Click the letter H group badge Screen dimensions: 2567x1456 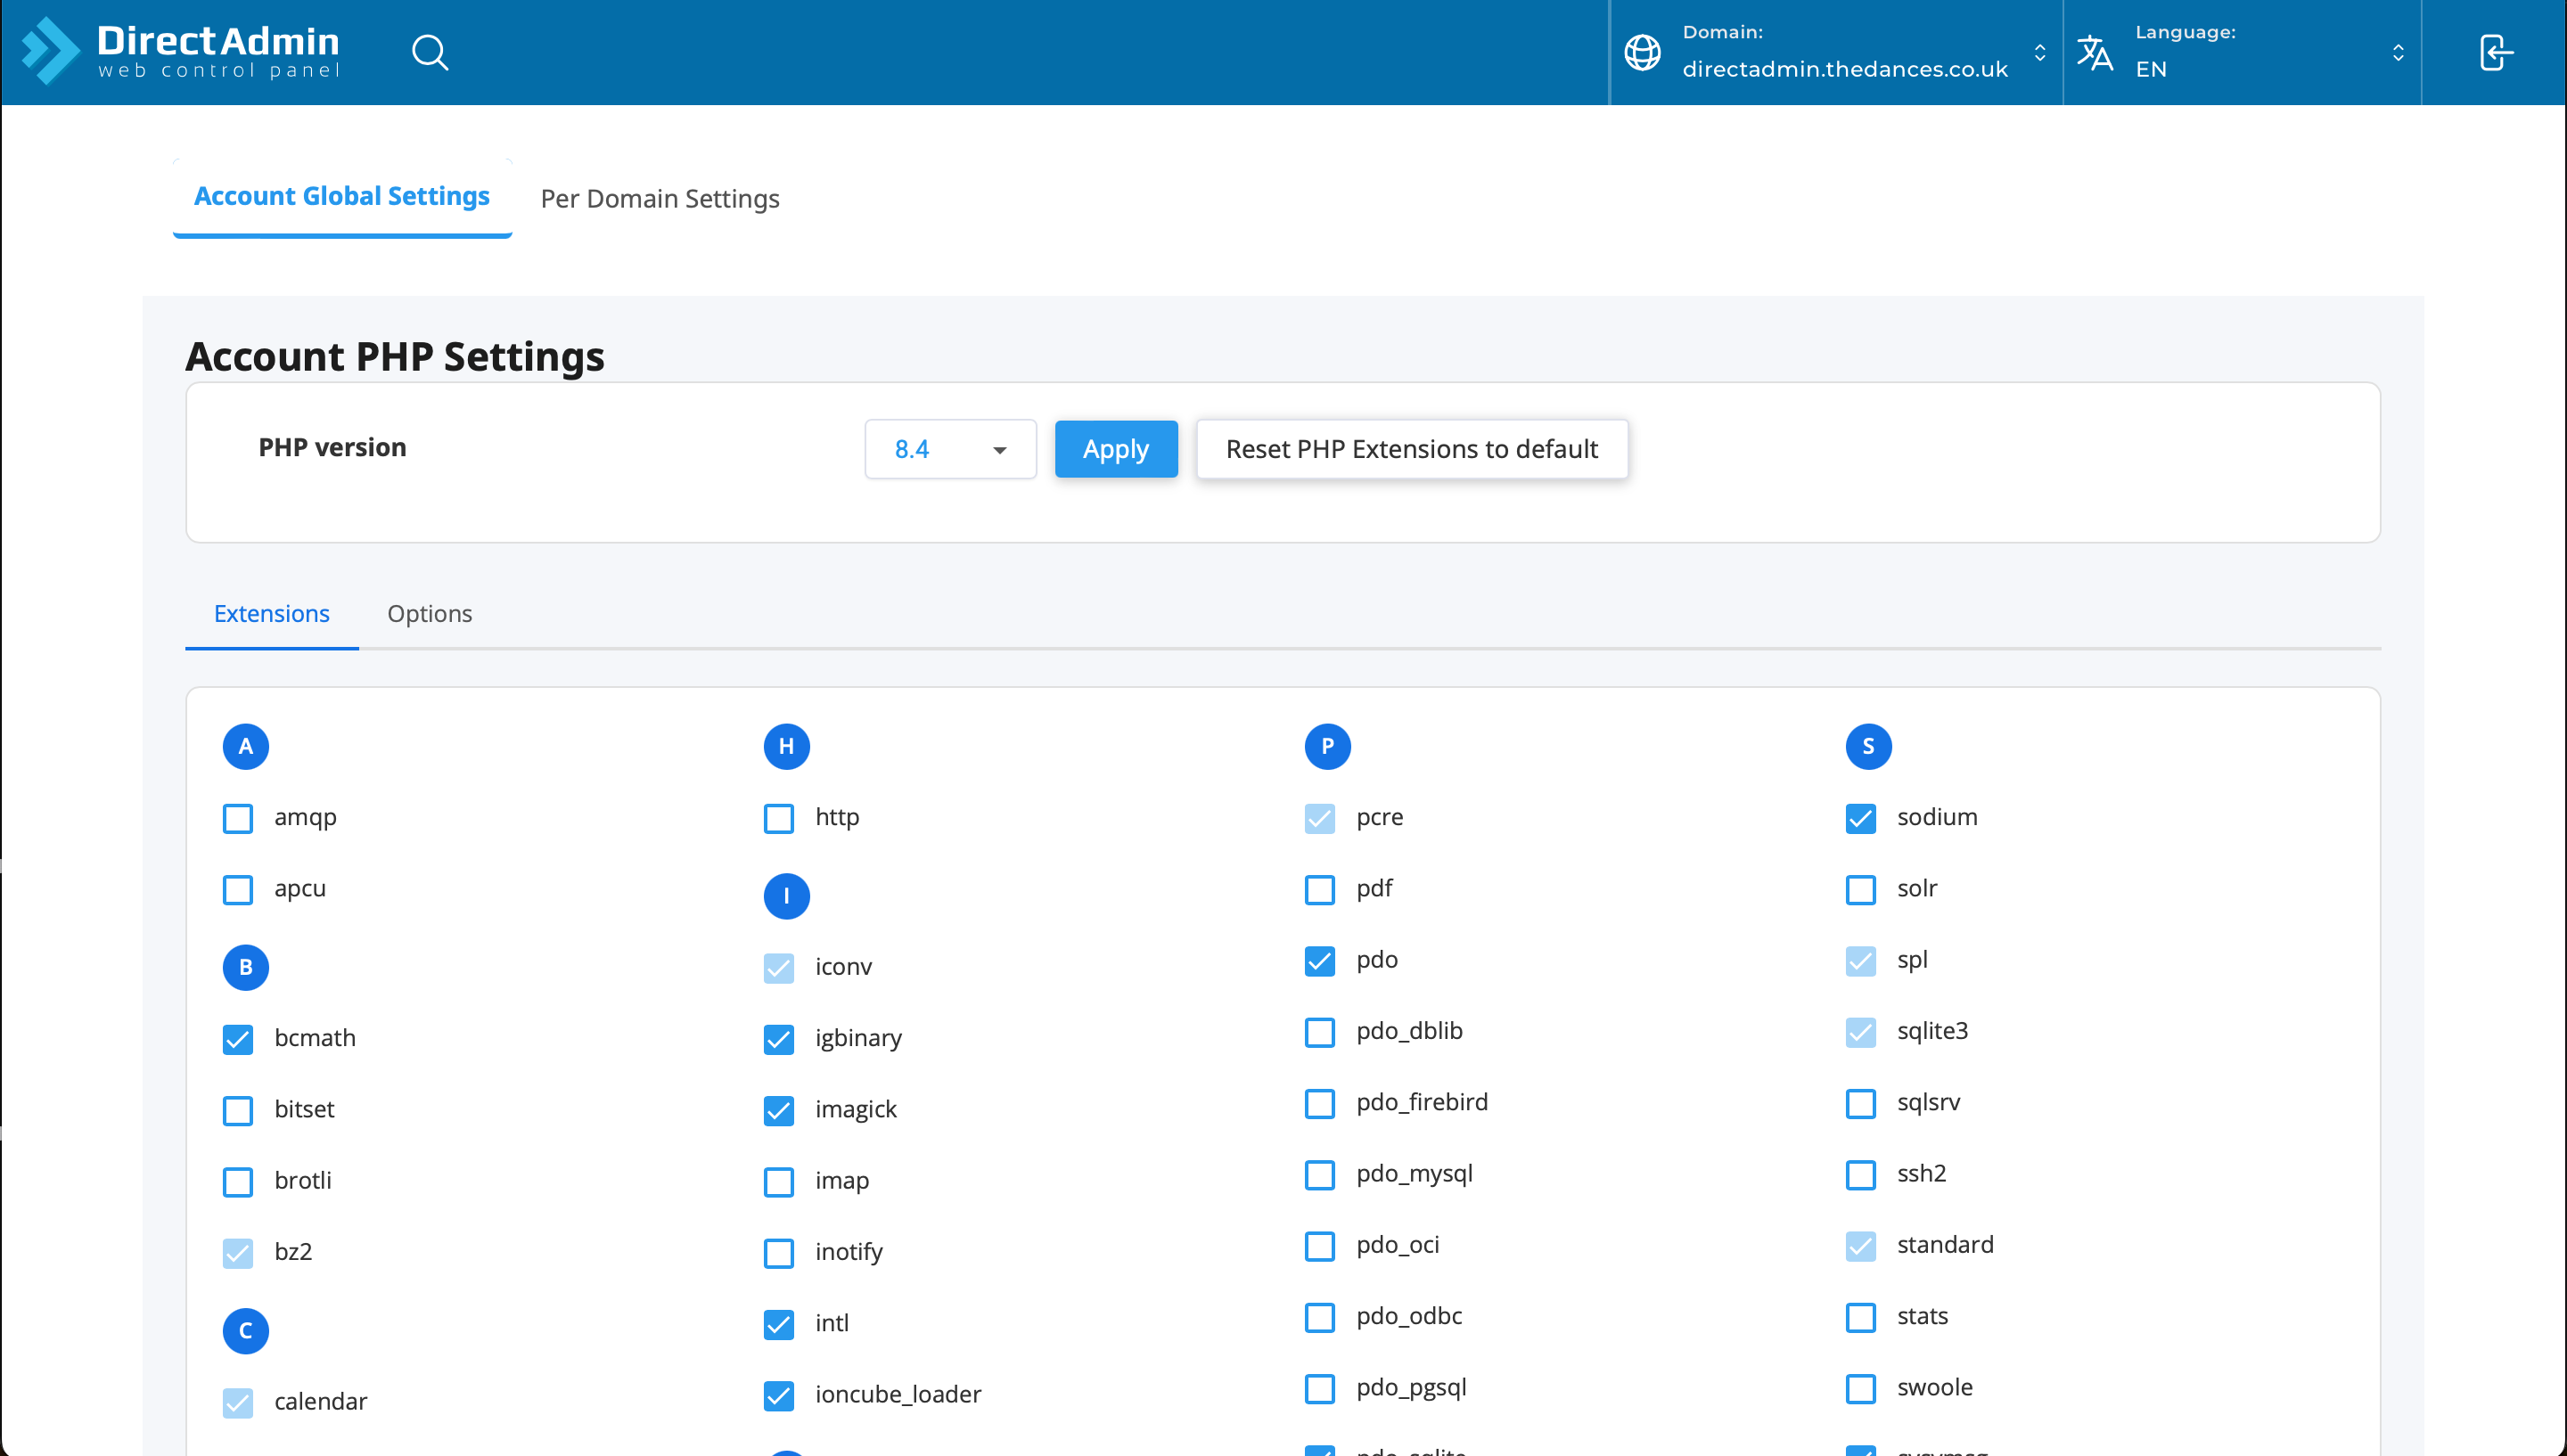[787, 746]
